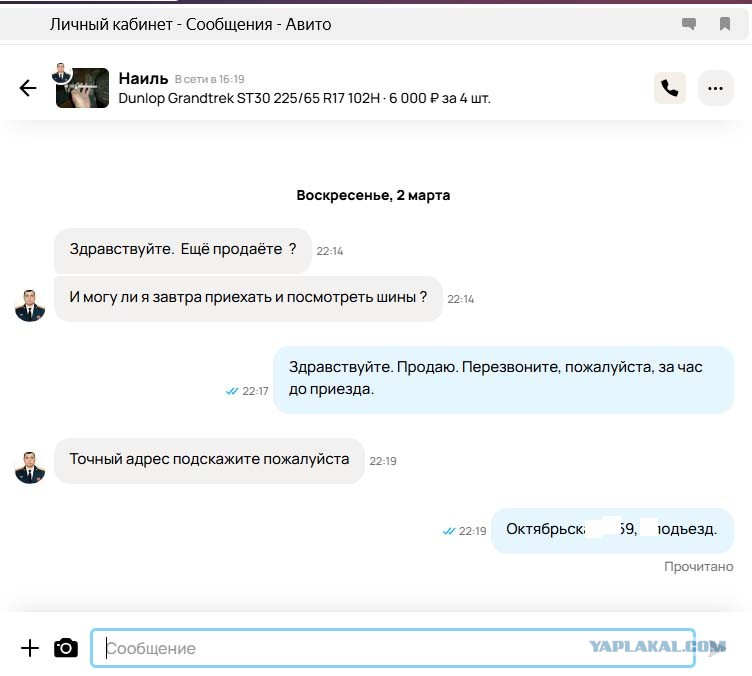Click avatar beside 'Точный адрес' message
Image resolution: width=752 pixels, height=676 pixels.
click(x=30, y=467)
